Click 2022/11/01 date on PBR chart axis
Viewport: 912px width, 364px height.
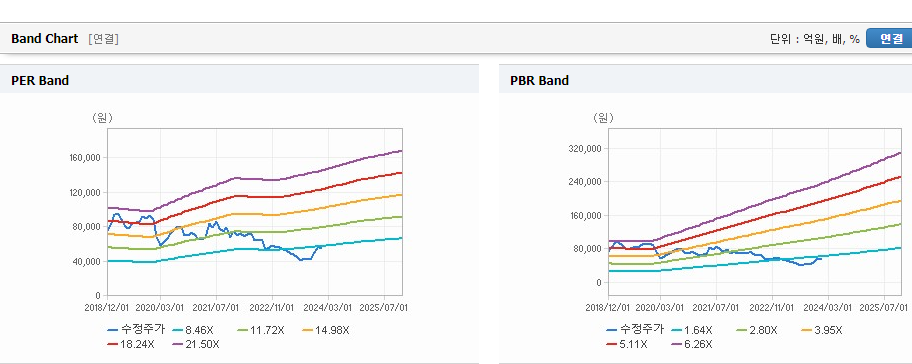click(772, 307)
